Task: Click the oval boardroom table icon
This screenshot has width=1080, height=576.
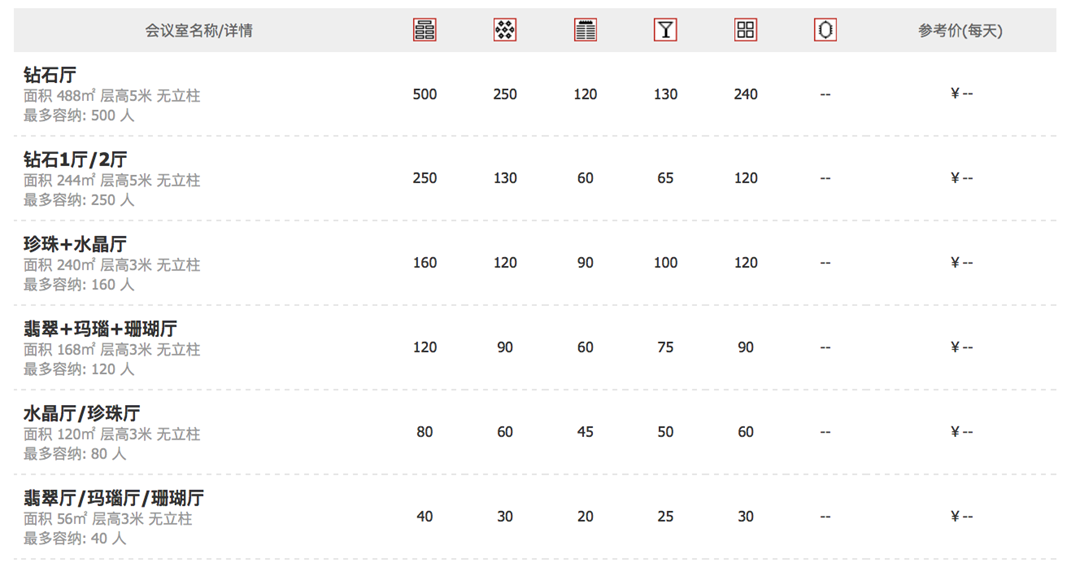Action: (825, 30)
